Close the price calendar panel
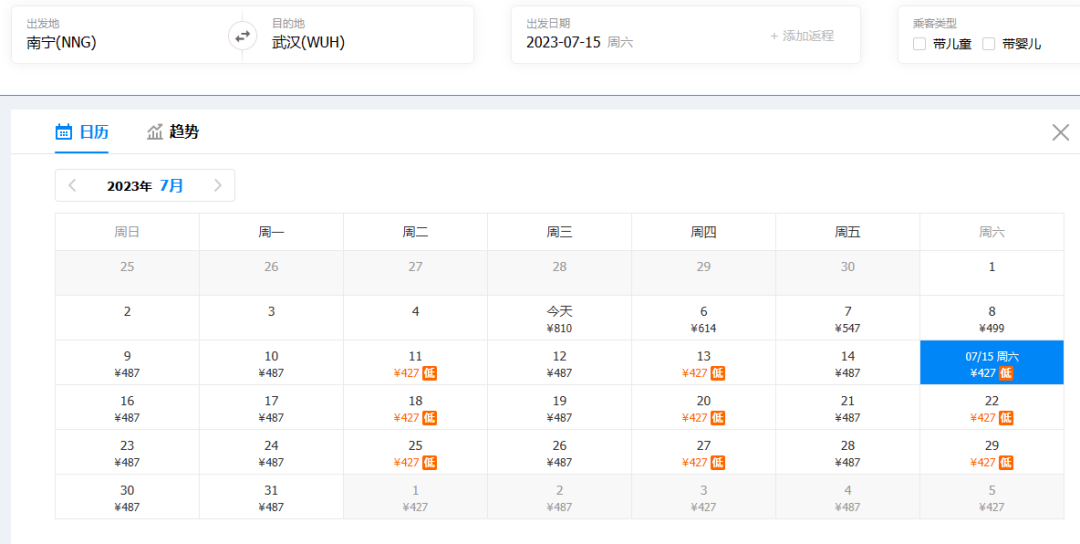 (x=1060, y=132)
